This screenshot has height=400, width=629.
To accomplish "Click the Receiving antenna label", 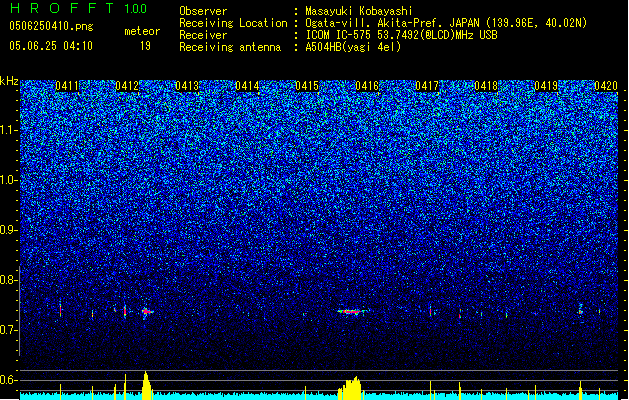I will pos(230,47).
